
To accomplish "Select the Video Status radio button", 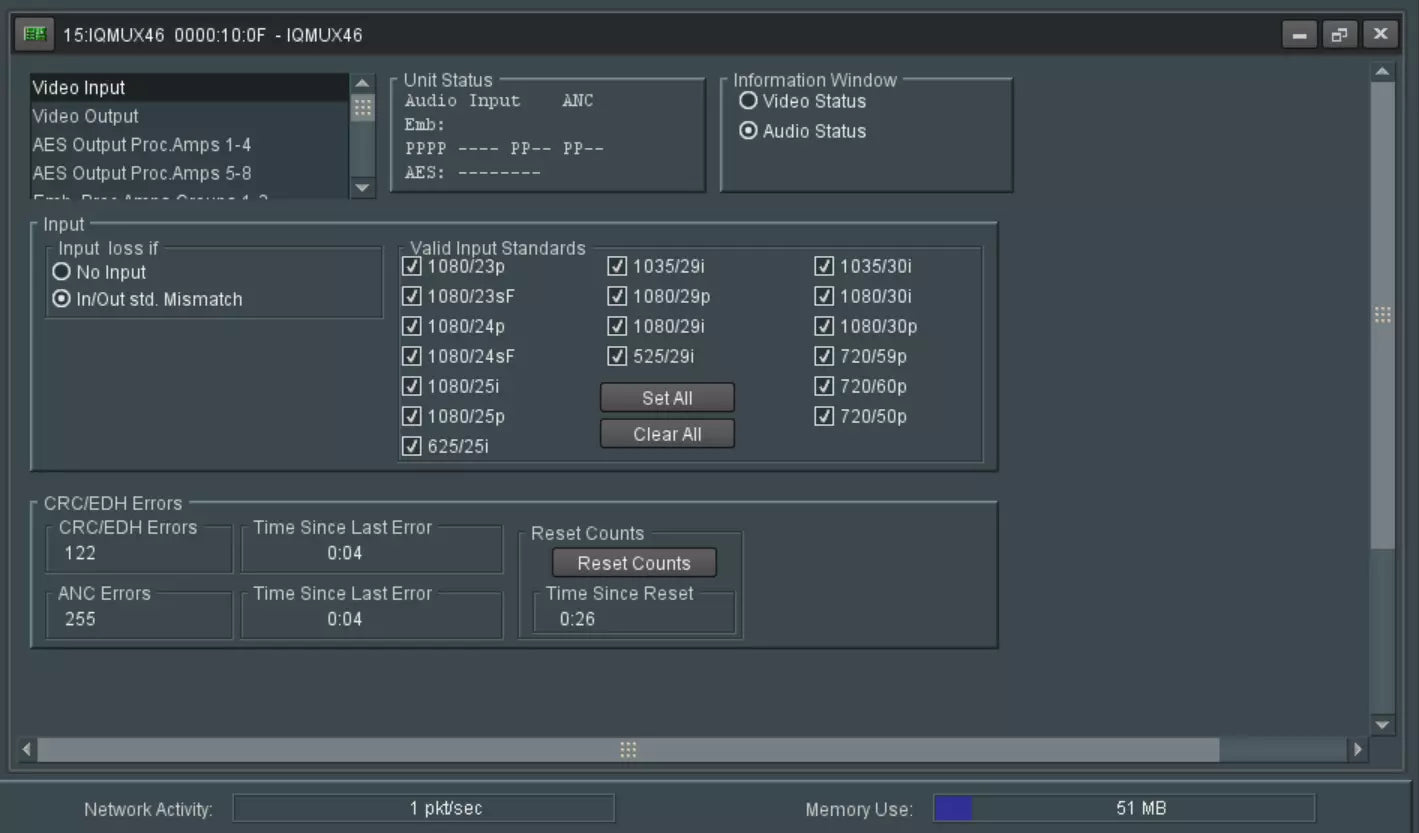I will pyautogui.click(x=748, y=101).
